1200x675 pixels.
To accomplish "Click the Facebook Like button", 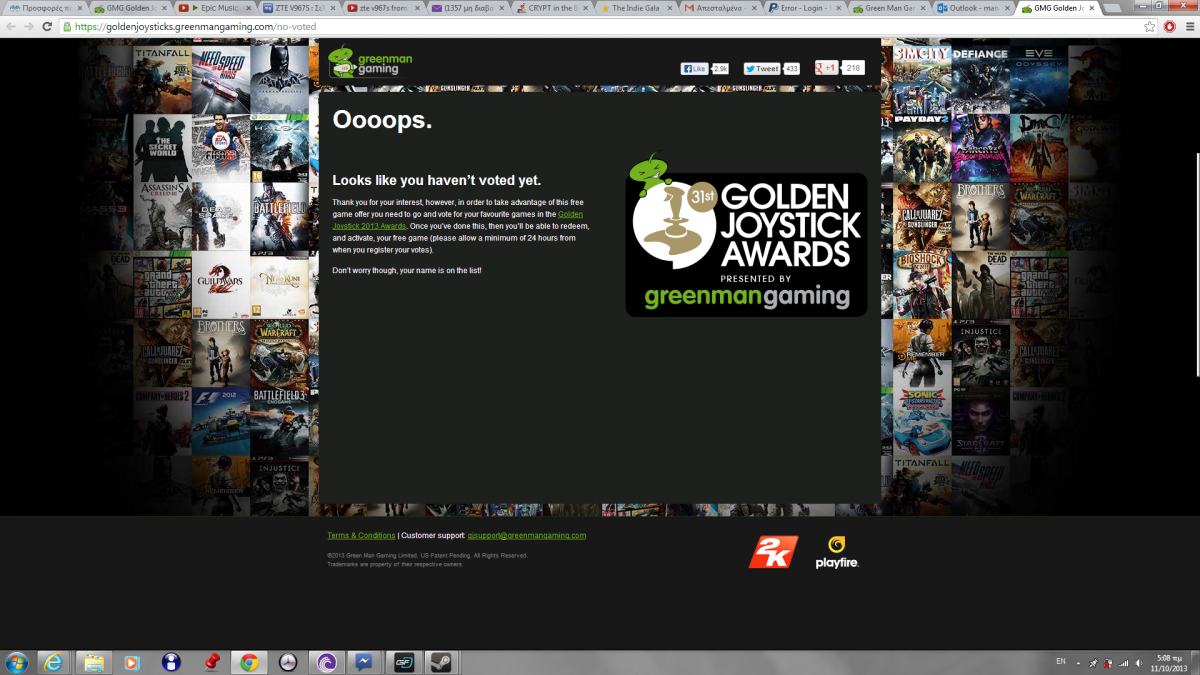I will pyautogui.click(x=694, y=69).
